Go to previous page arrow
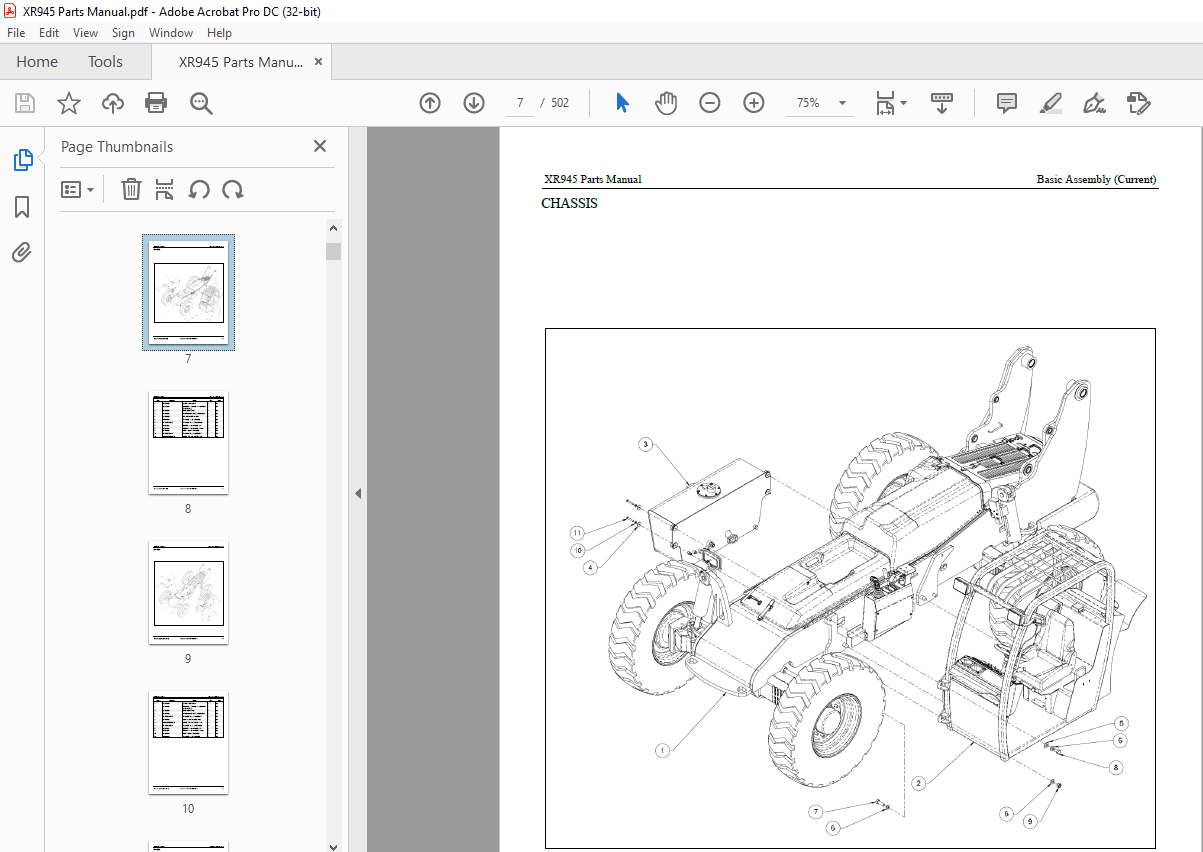This screenshot has height=852, width=1203. [x=430, y=103]
